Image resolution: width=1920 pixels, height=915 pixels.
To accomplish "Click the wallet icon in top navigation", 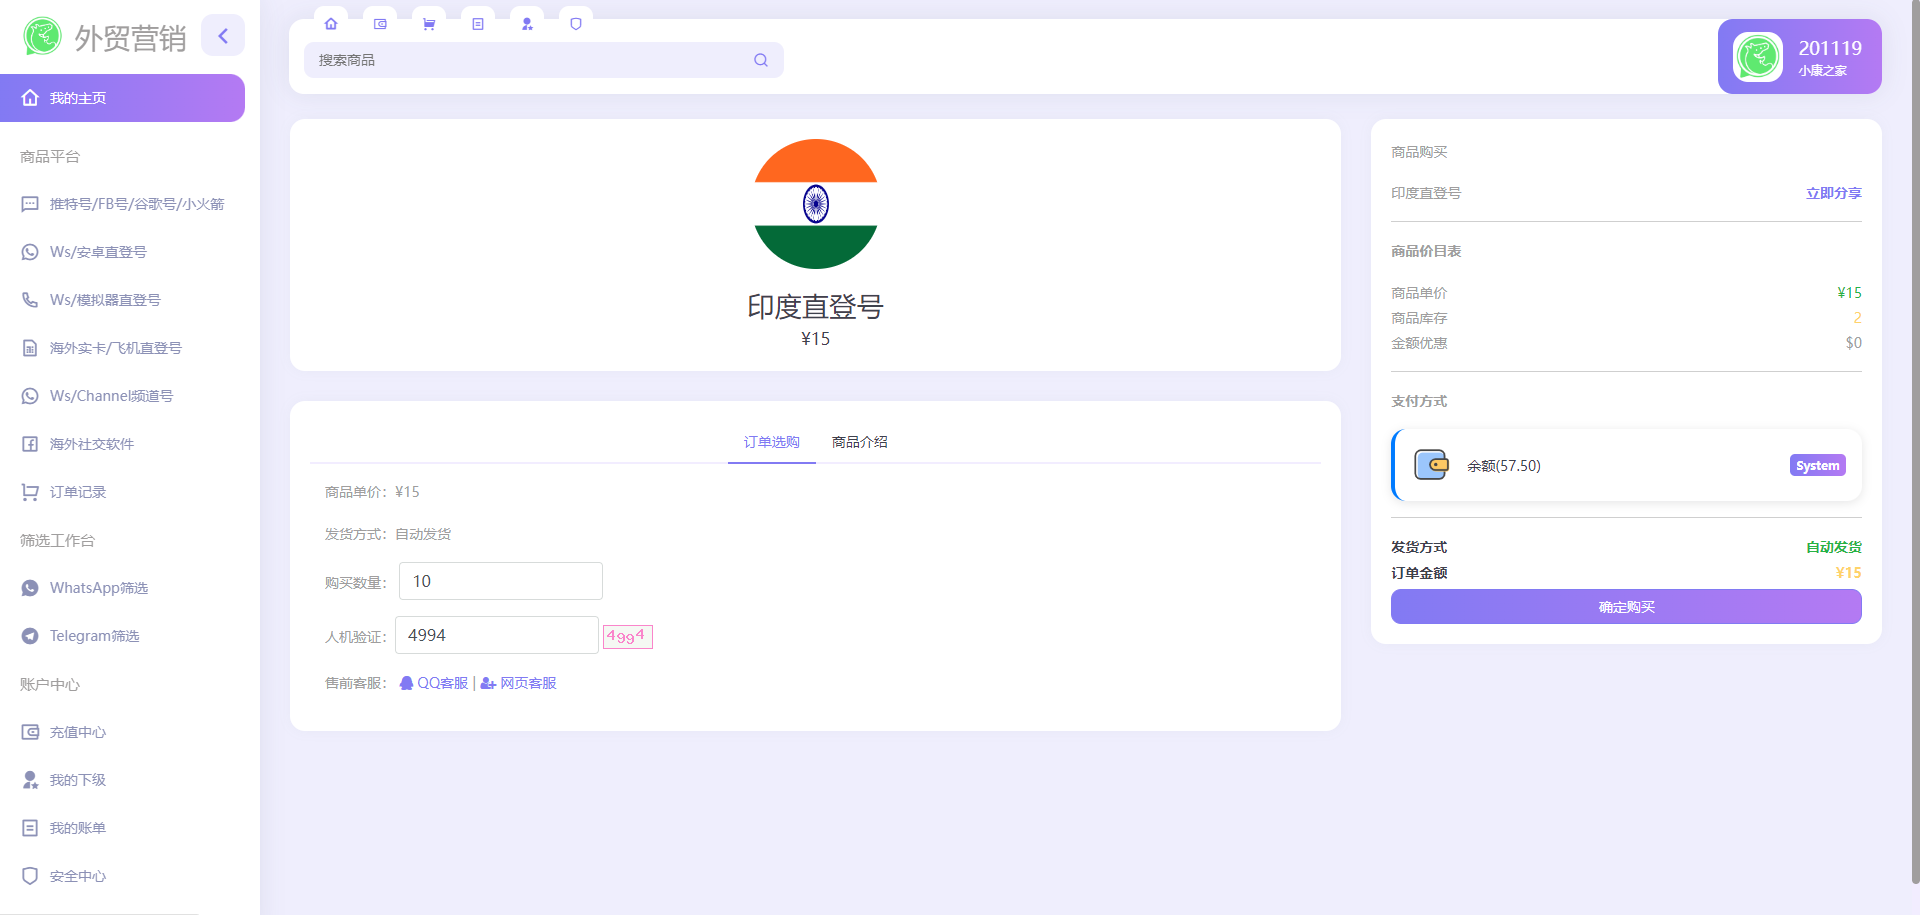I will pyautogui.click(x=379, y=23).
